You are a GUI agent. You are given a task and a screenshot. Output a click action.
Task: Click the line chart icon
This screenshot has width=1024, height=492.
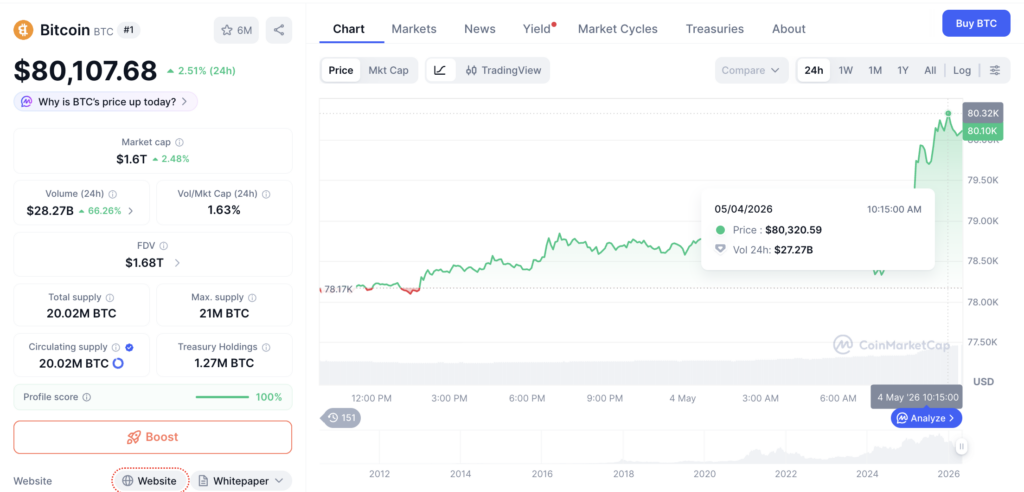pos(440,71)
